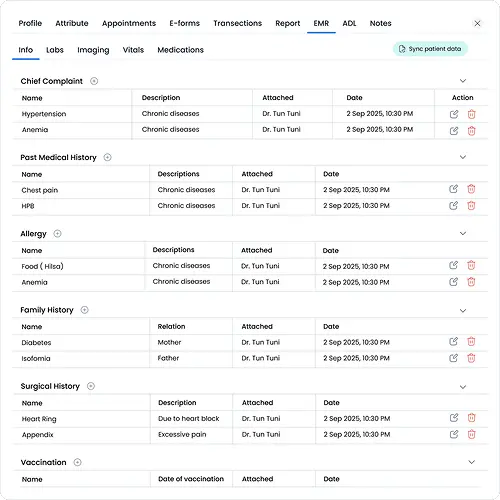Edit the Heart Ring surgical entry
Screen dimensions: 500x500
[454, 418]
